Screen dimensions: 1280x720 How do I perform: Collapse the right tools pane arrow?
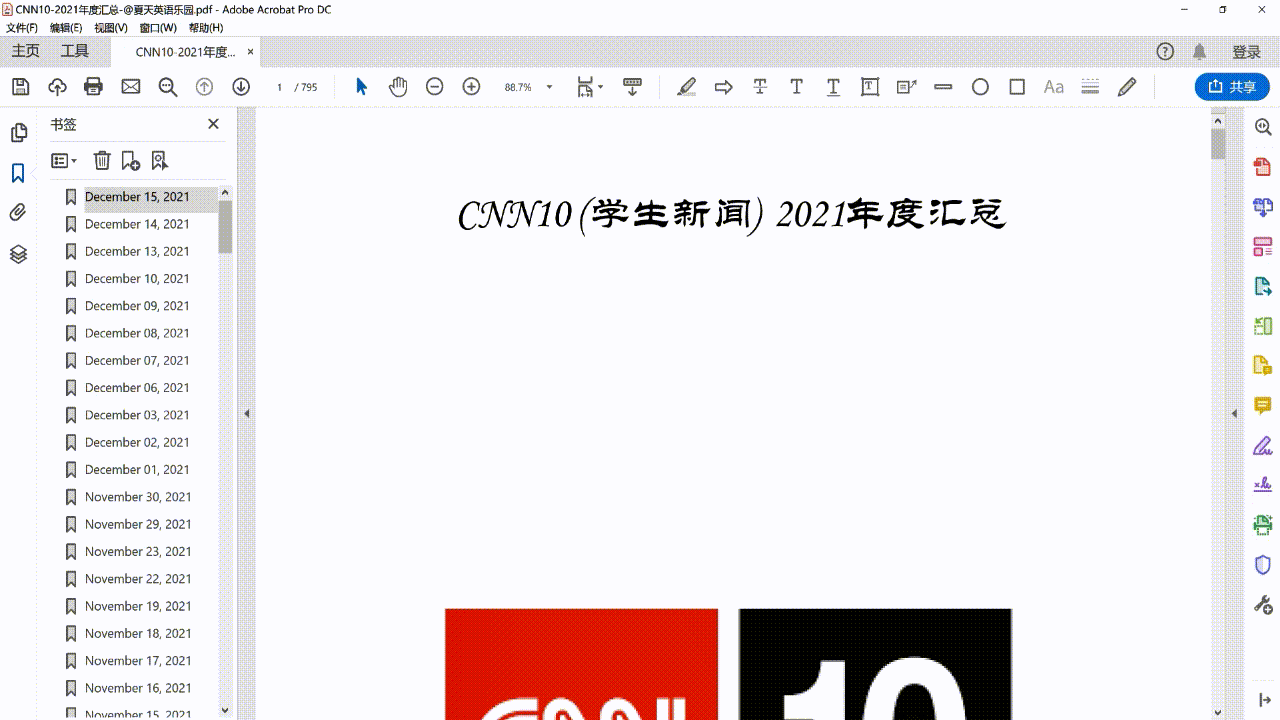1234,413
